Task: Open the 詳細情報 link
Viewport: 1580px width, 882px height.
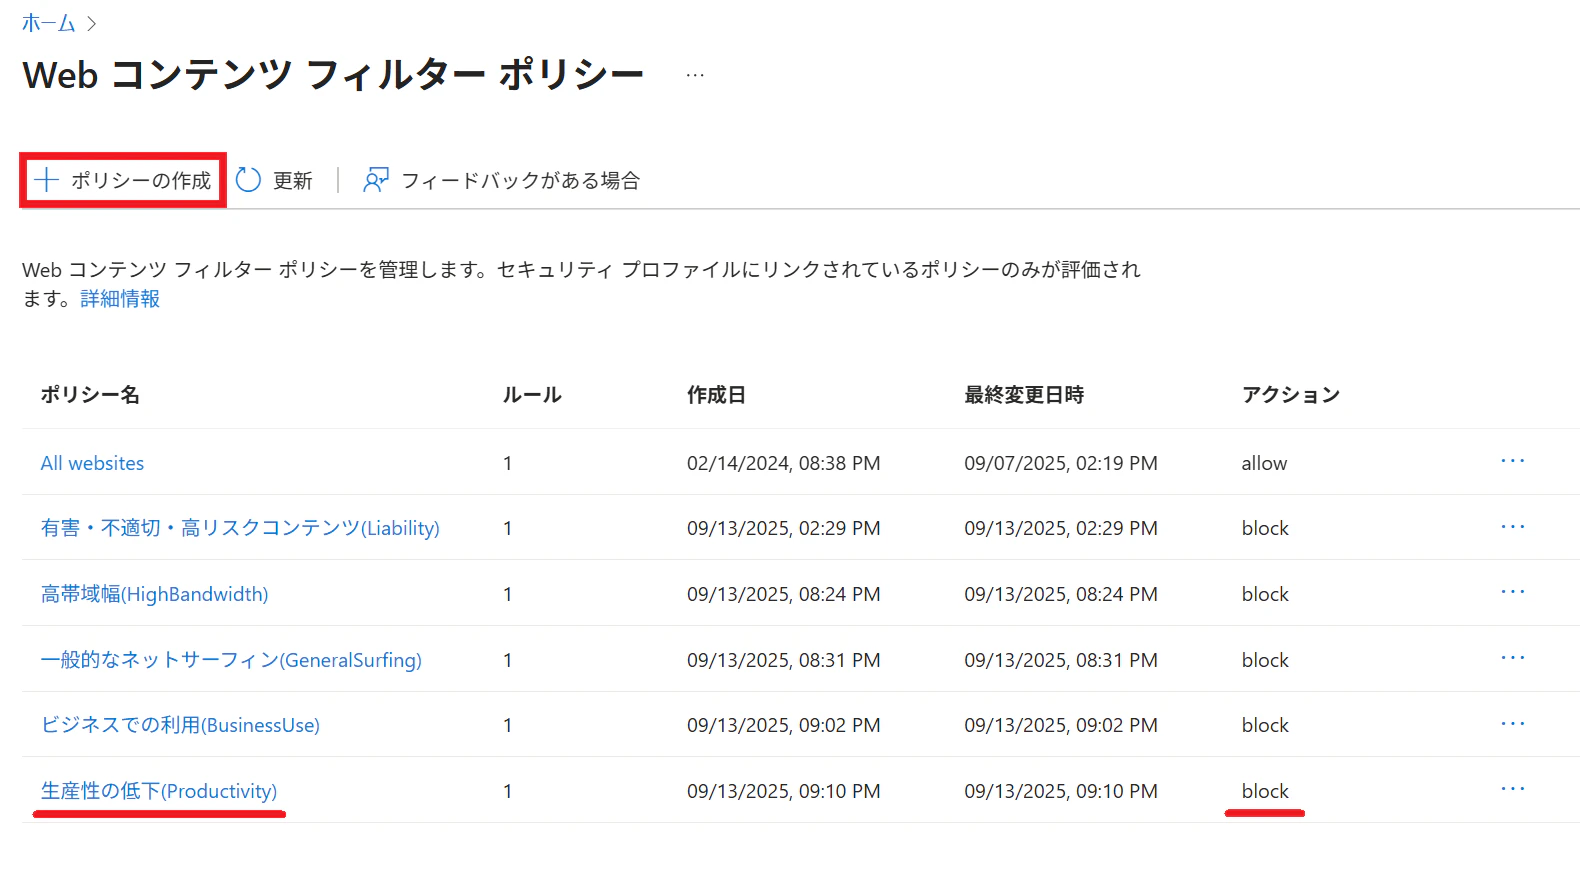Action: [120, 299]
